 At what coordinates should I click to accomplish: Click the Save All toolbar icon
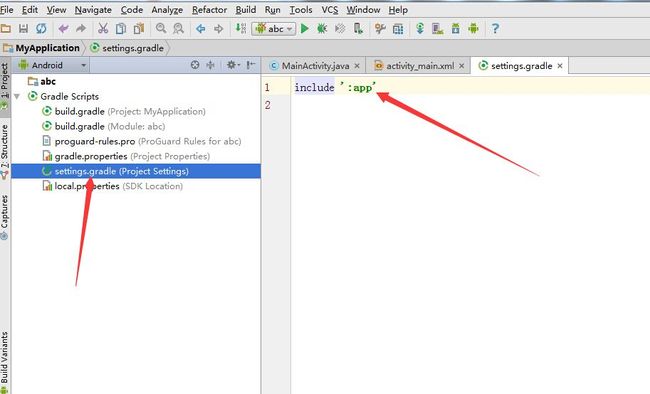[x=23, y=29]
